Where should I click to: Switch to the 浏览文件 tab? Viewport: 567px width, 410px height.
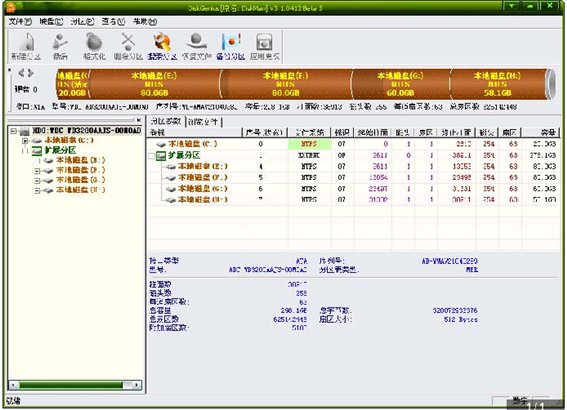[203, 121]
